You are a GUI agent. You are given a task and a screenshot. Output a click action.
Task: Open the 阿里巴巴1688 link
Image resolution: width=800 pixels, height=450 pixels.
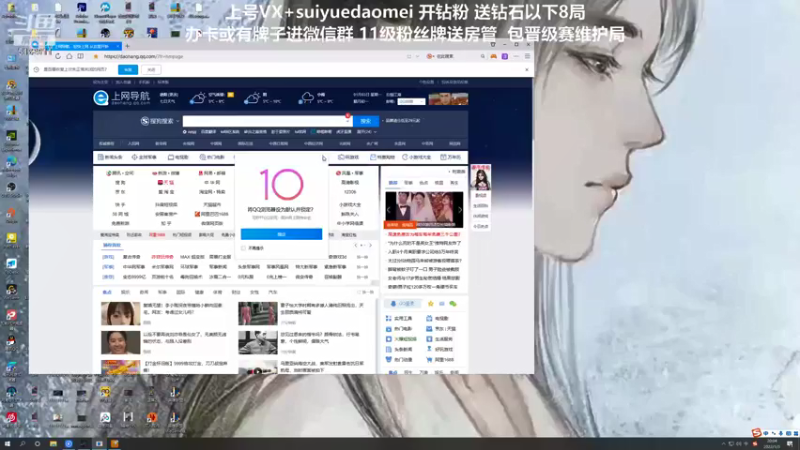(212, 214)
